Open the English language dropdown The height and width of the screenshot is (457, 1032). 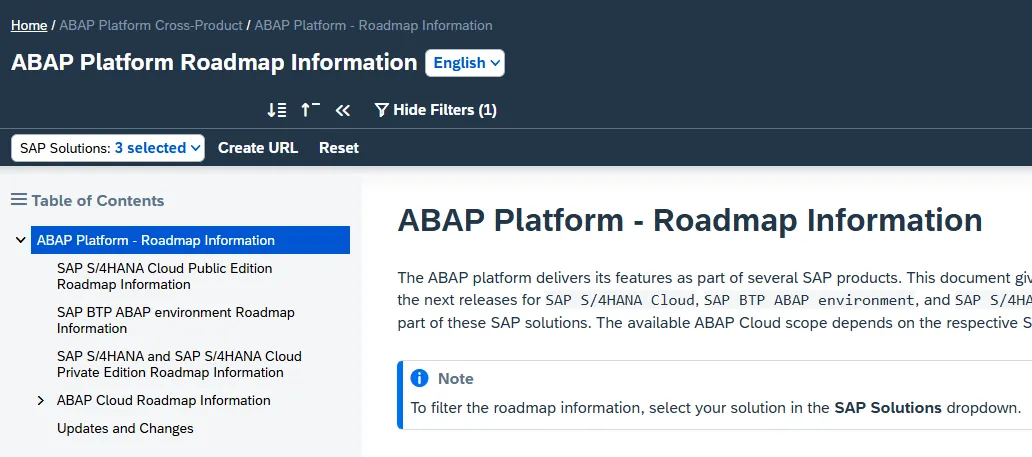pos(465,63)
